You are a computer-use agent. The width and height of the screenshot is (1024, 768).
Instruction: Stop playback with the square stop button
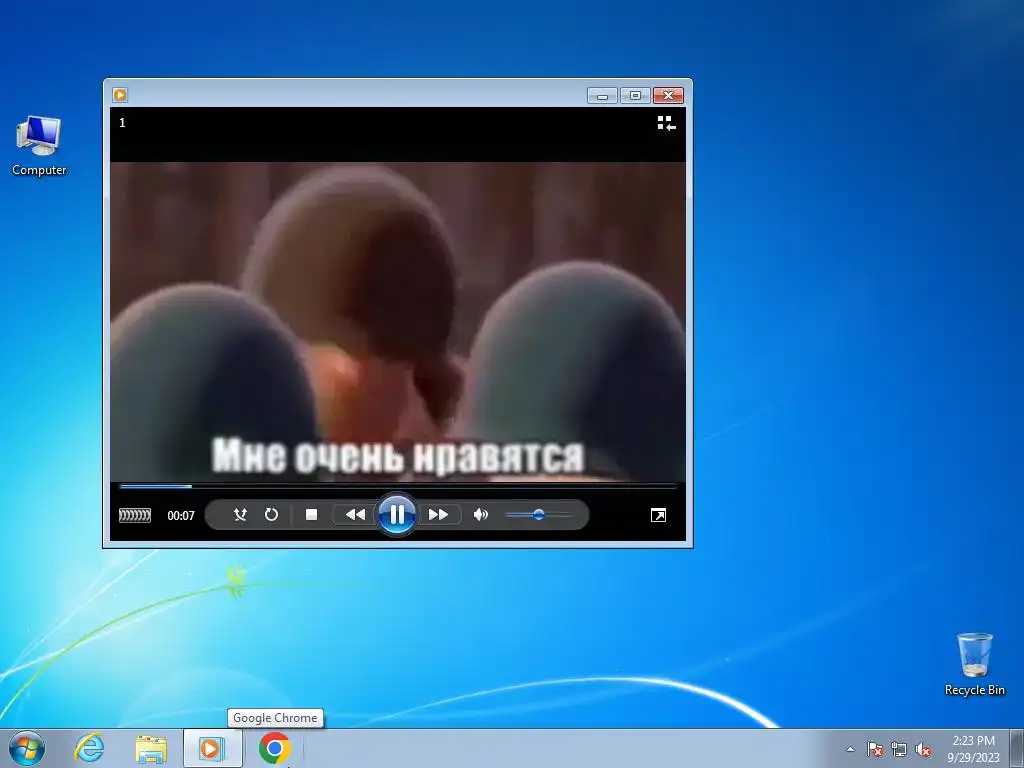312,515
